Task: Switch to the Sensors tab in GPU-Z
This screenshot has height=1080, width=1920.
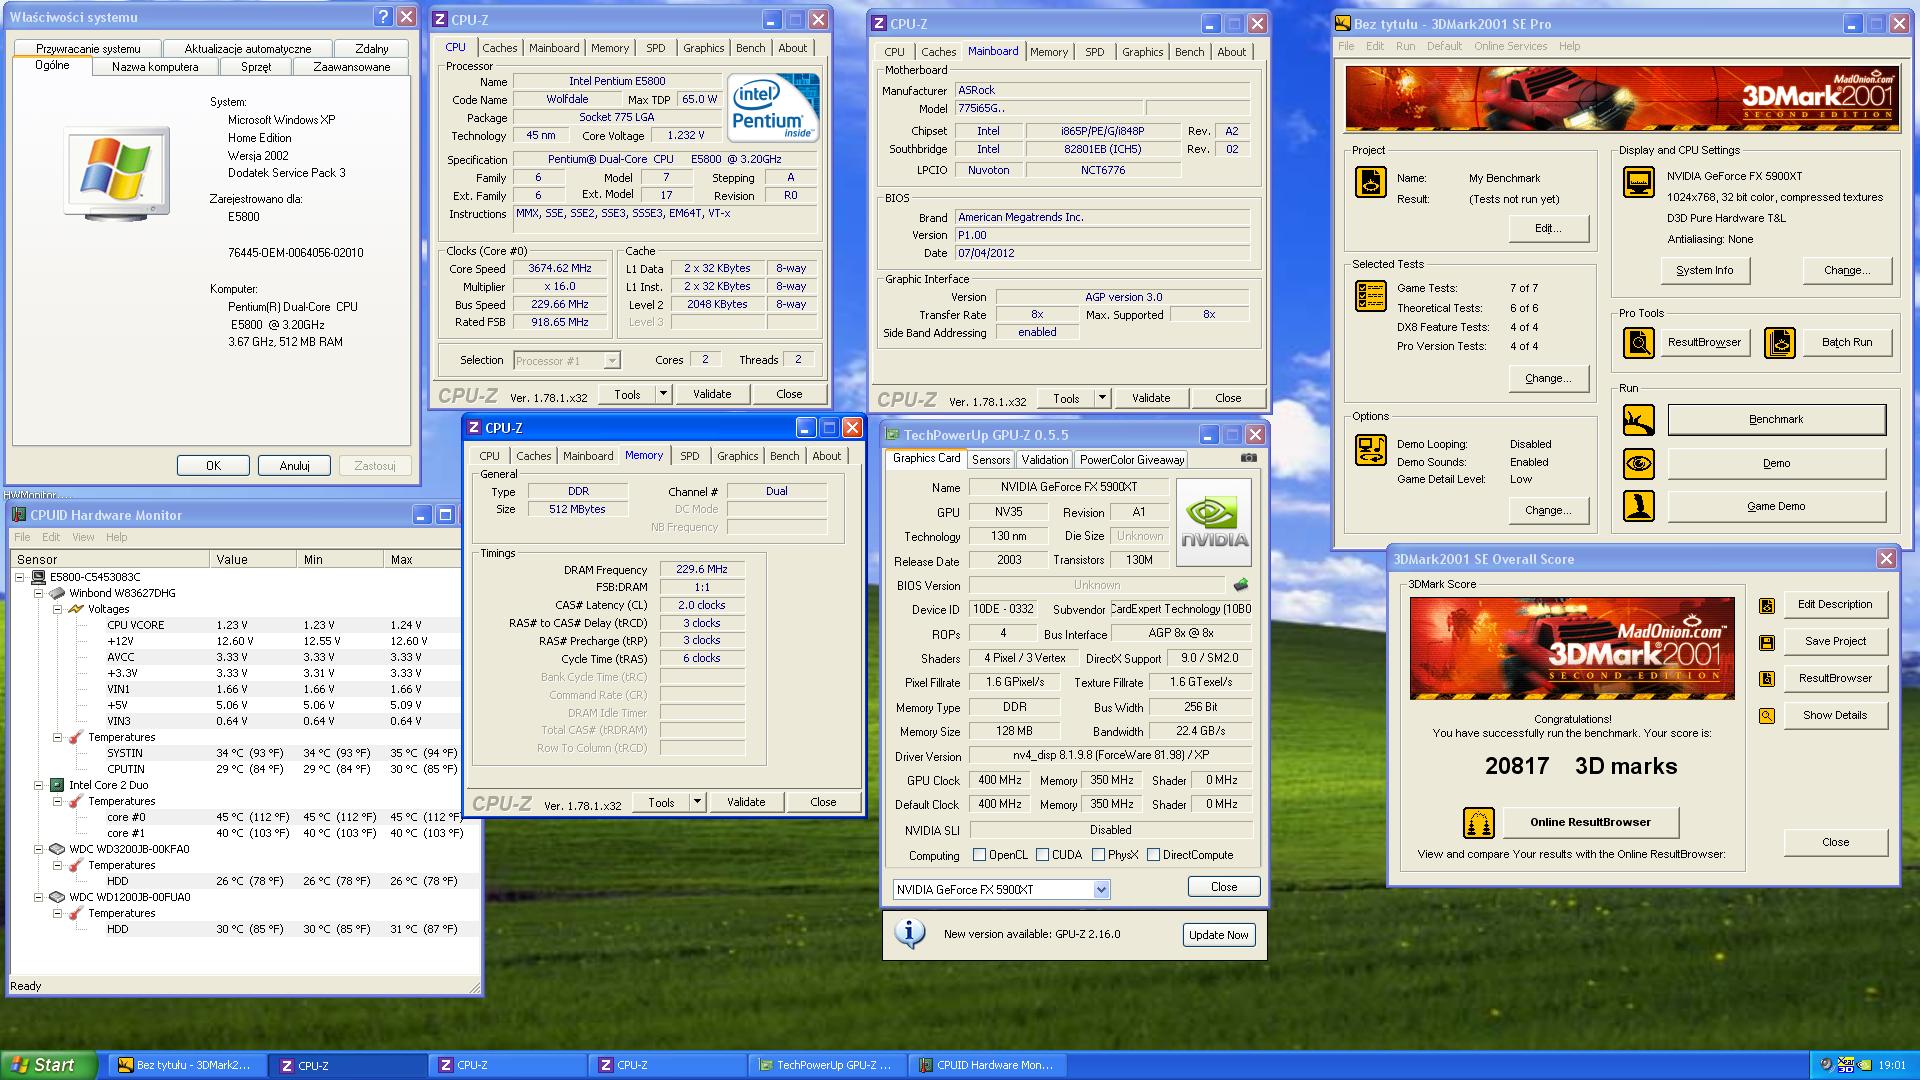Action: (x=991, y=460)
